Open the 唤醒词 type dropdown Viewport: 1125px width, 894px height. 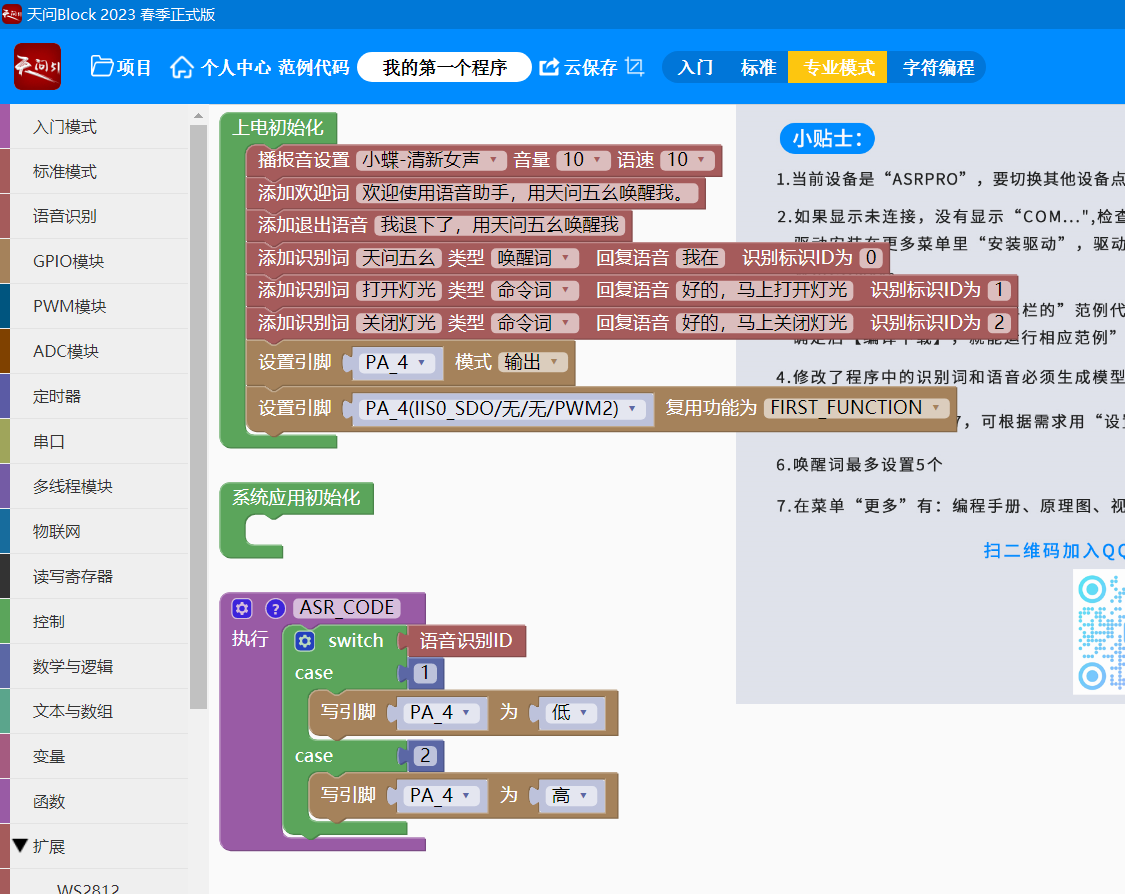(x=535, y=258)
